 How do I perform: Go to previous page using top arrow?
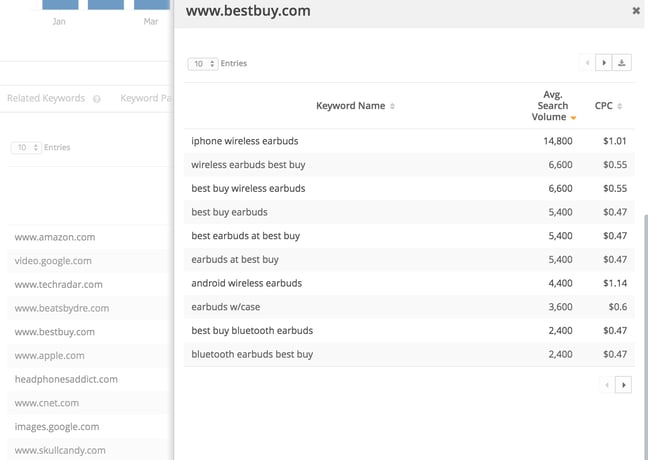coord(587,63)
